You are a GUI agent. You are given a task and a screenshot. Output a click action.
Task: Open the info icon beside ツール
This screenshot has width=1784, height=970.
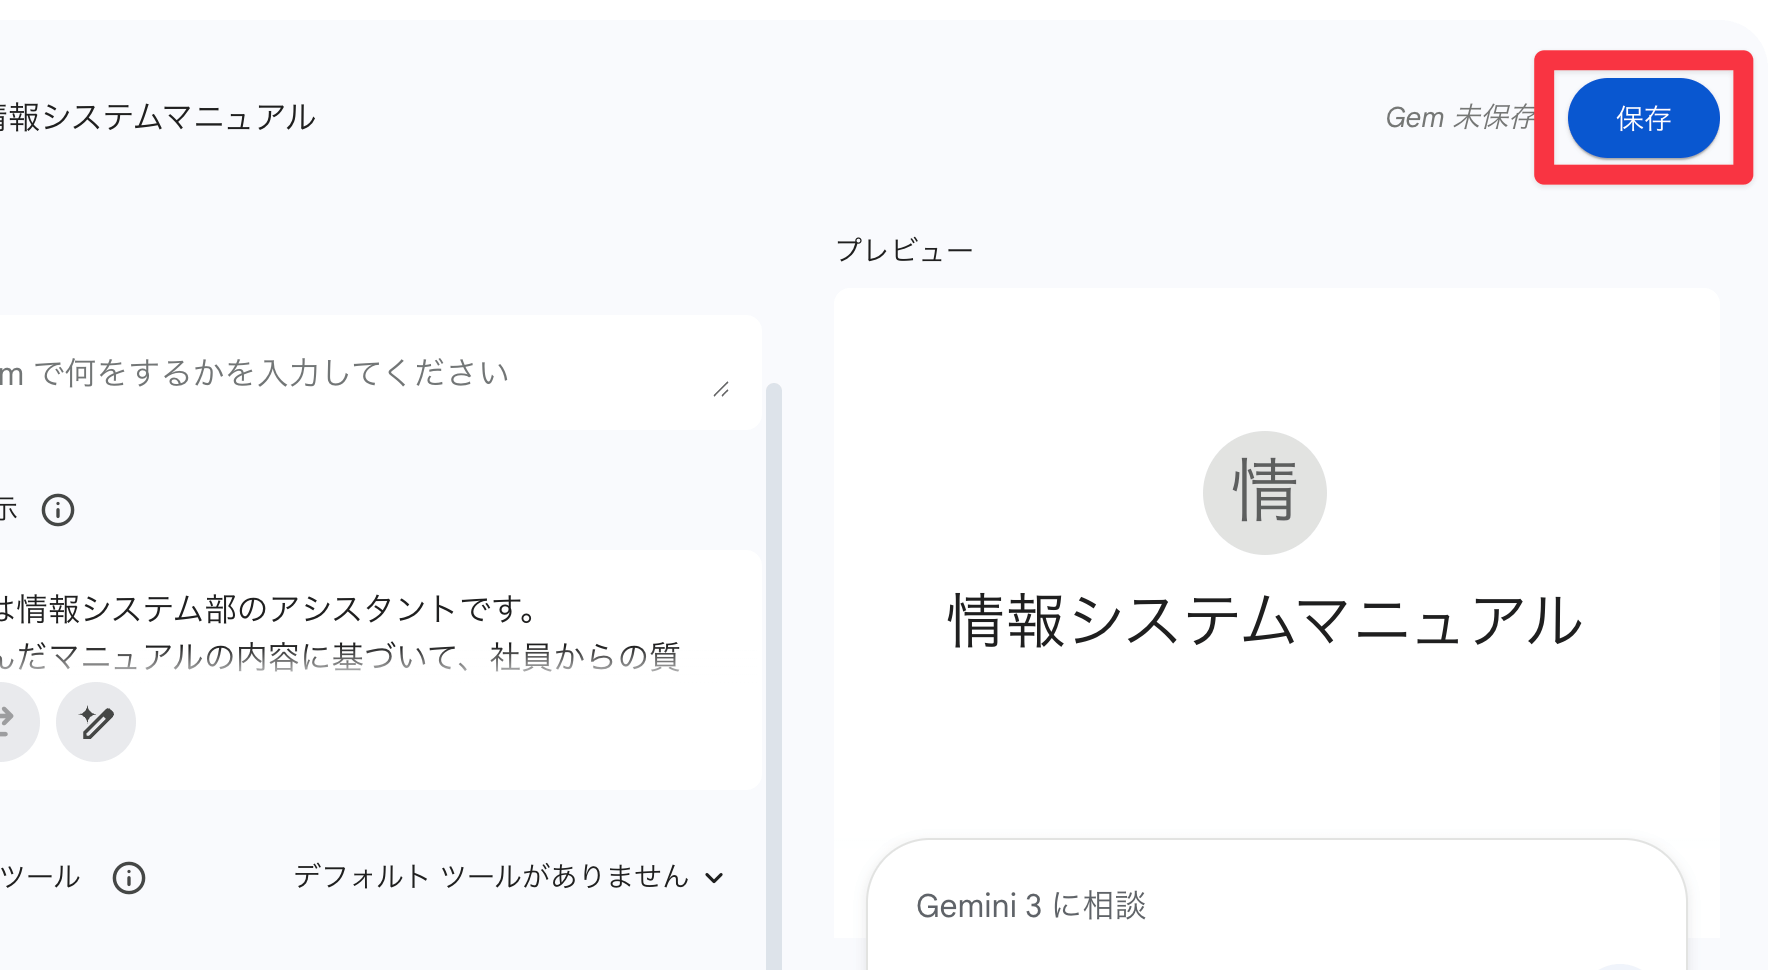coord(129,878)
